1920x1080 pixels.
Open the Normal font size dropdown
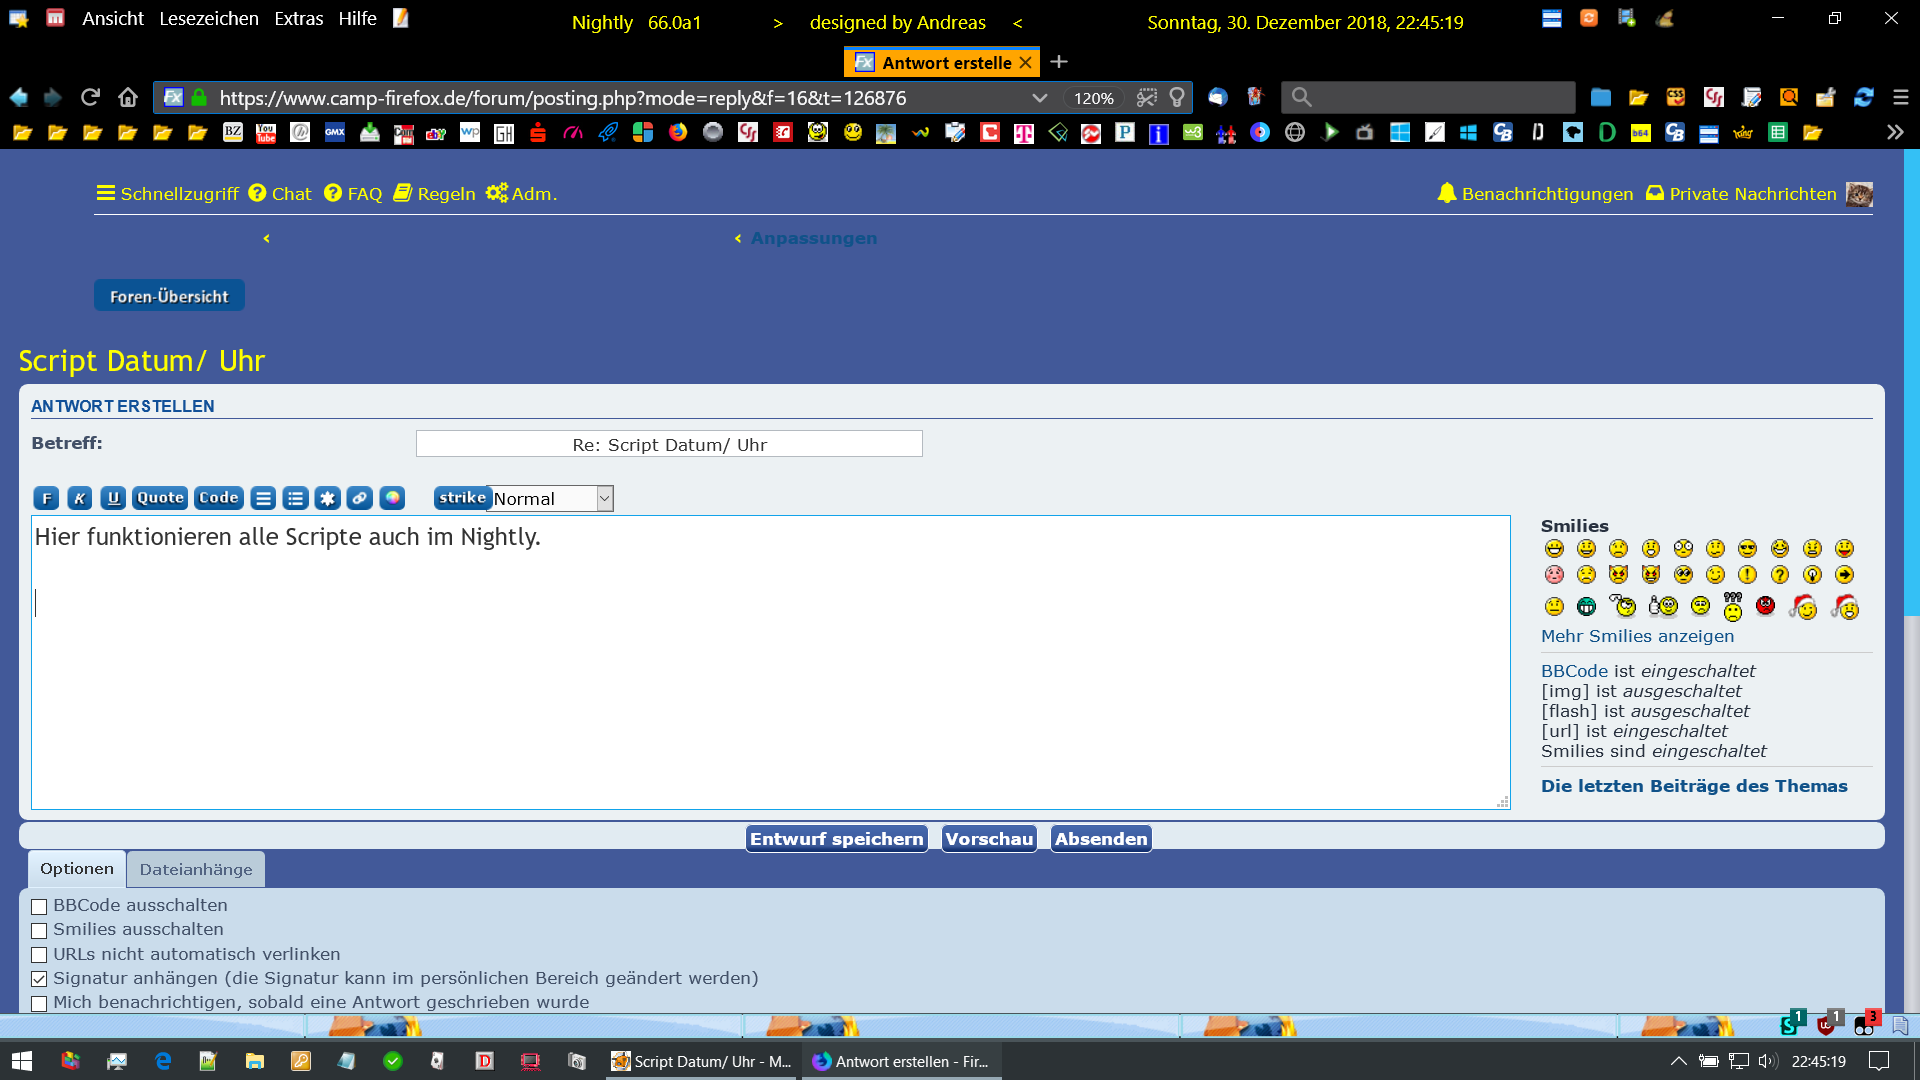(551, 499)
